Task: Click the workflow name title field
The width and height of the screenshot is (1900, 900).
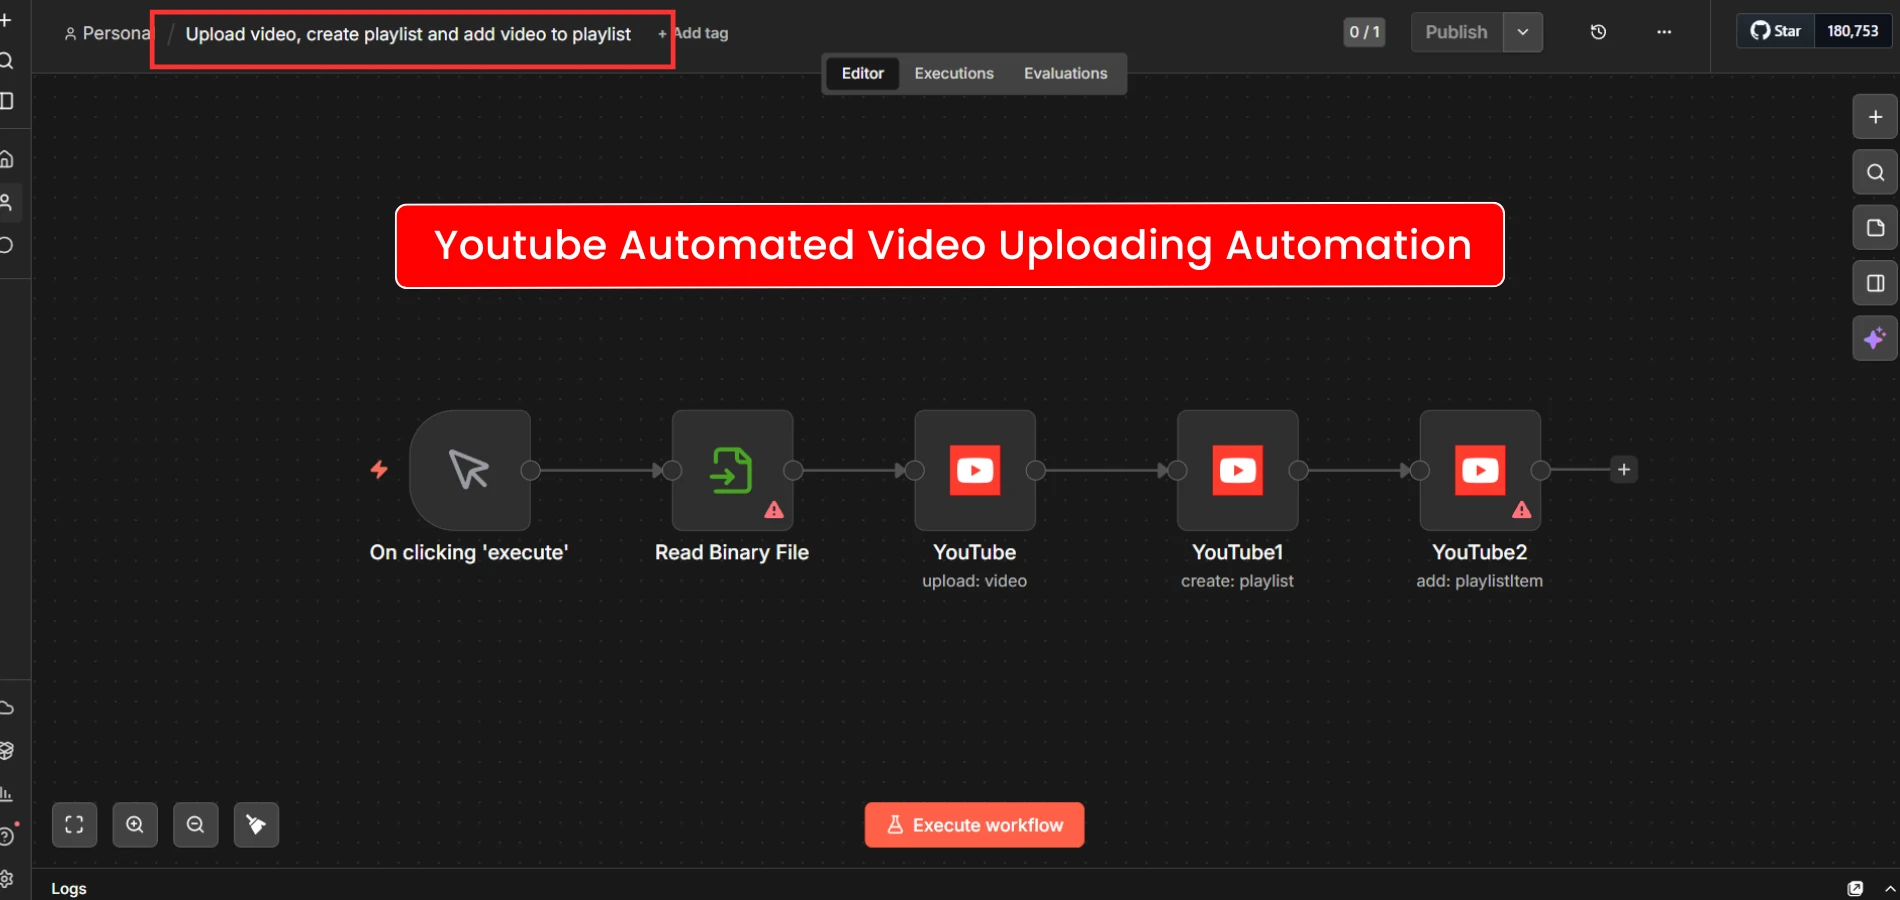Action: [x=408, y=35]
